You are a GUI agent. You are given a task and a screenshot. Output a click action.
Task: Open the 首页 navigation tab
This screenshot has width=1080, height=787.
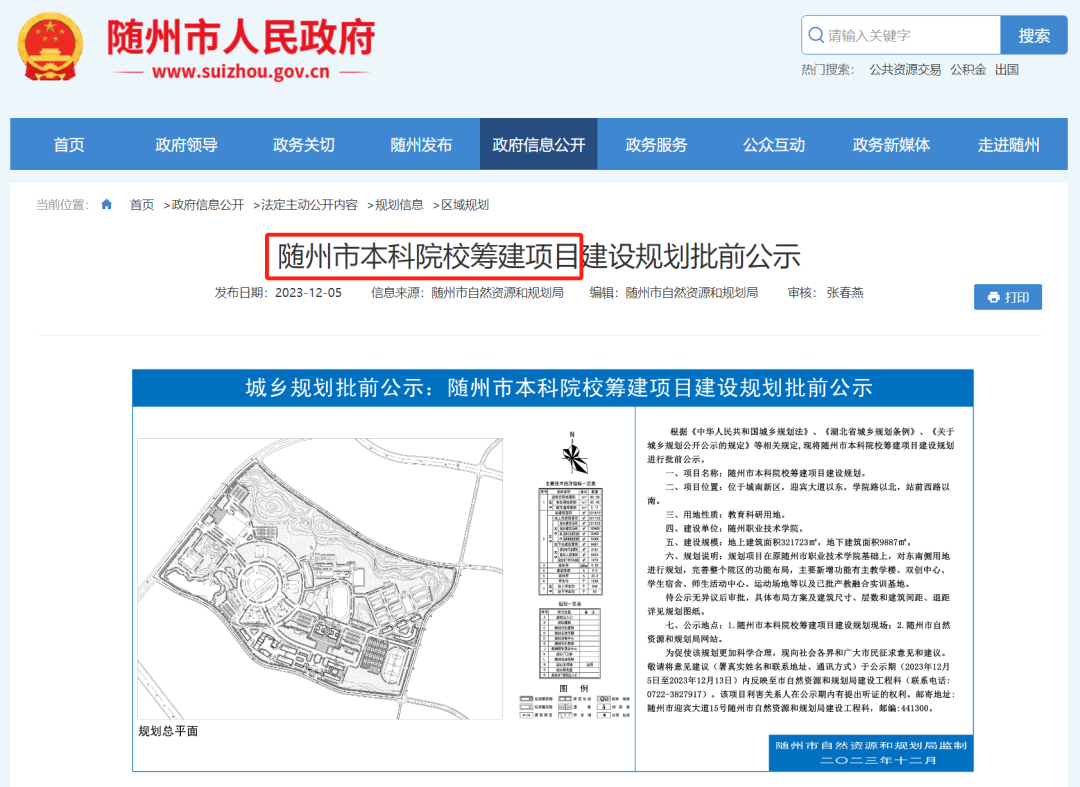[69, 145]
